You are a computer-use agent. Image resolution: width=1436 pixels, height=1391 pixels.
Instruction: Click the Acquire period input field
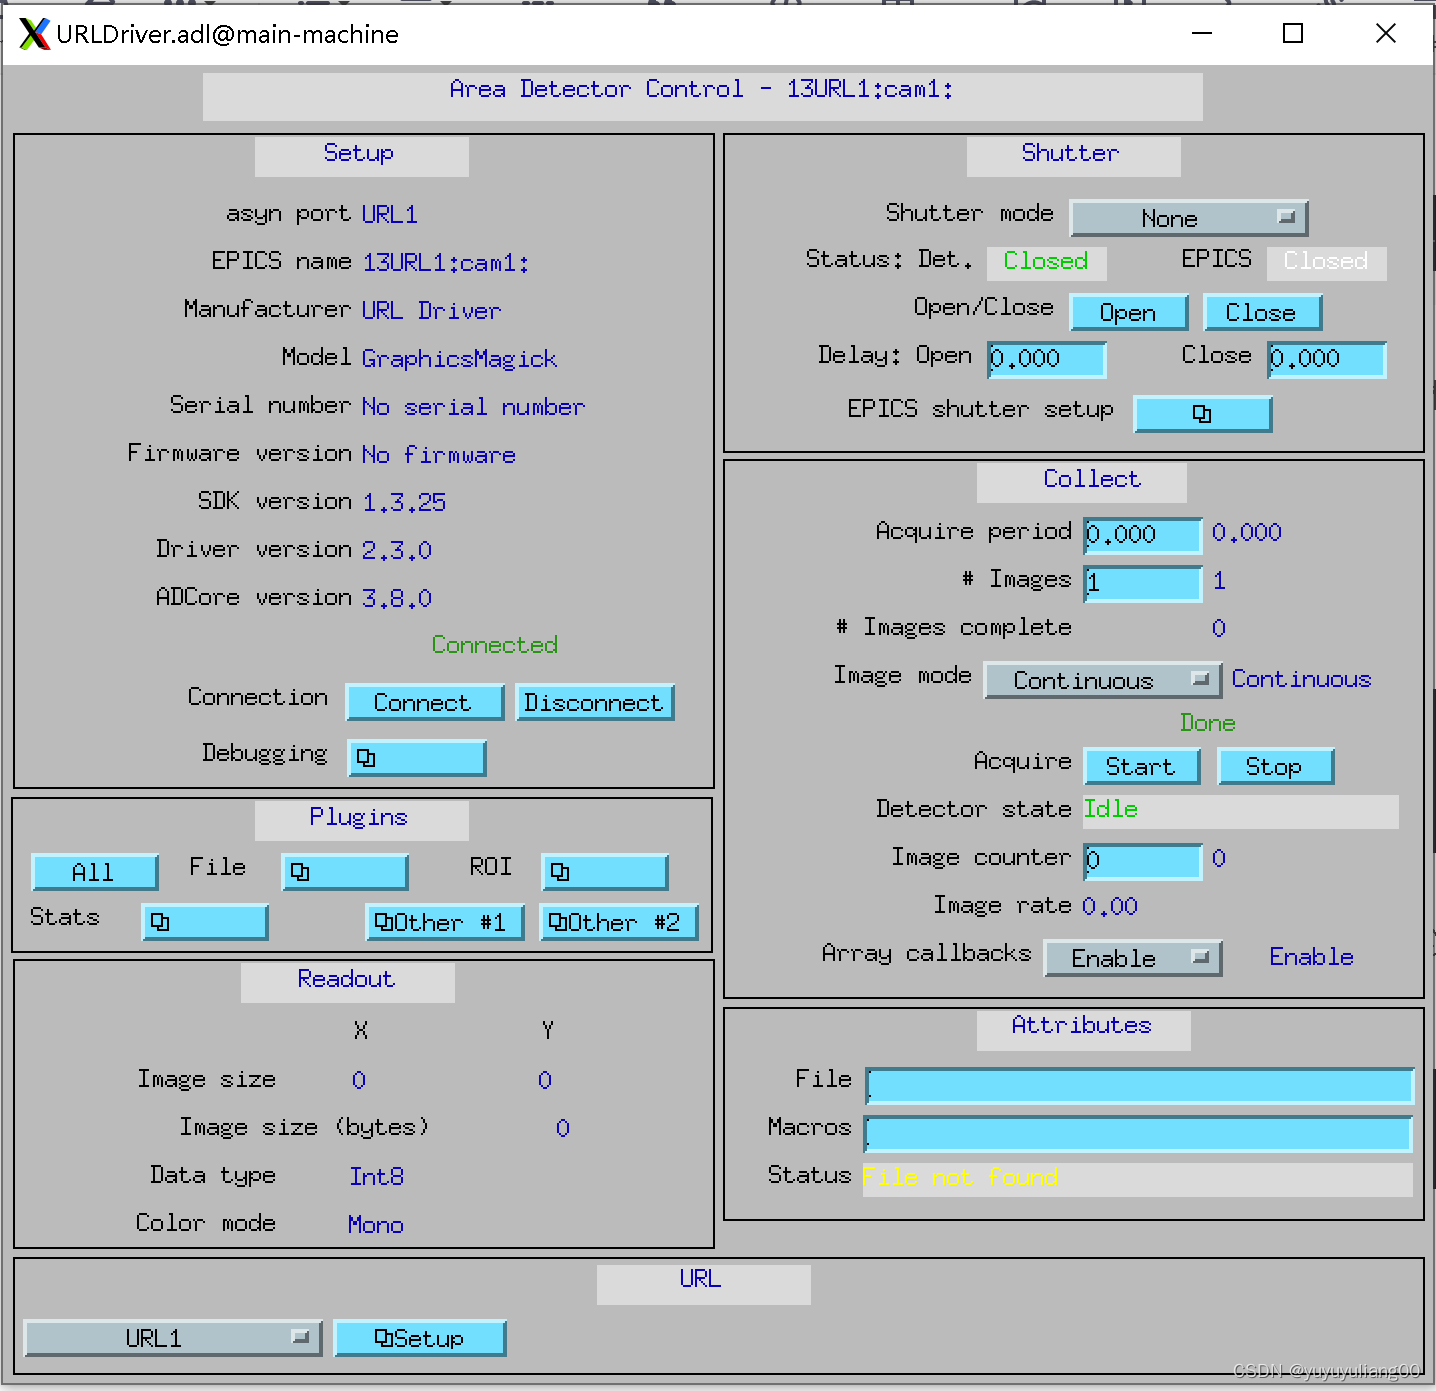(x=1141, y=535)
